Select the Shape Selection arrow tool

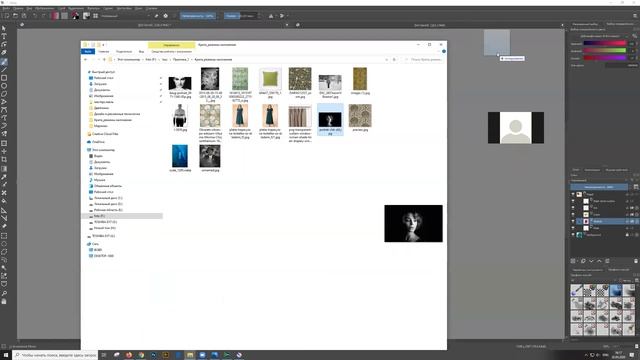tap(4, 28)
